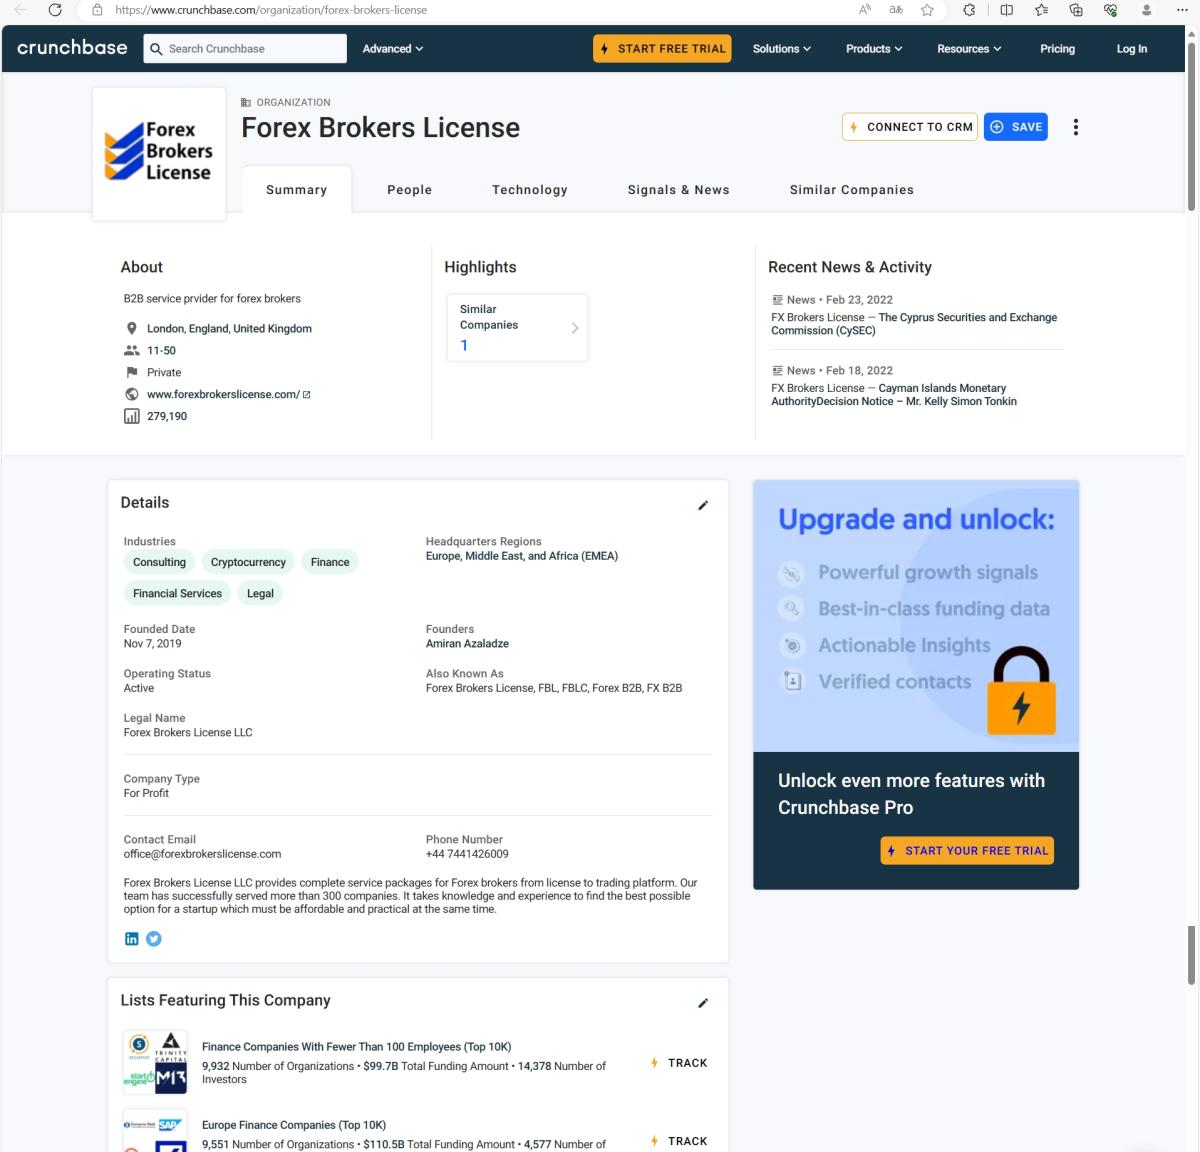The image size is (1200, 1152).
Task: Expand the Advanced search dropdown
Action: pyautogui.click(x=392, y=48)
